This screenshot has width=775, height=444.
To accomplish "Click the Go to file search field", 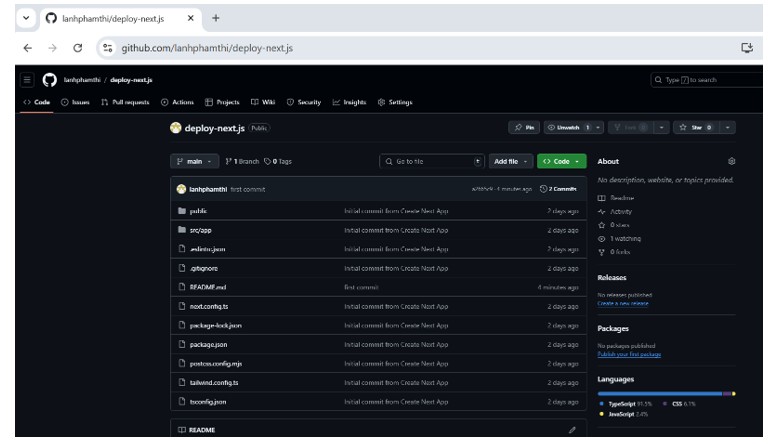I will pyautogui.click(x=432, y=161).
